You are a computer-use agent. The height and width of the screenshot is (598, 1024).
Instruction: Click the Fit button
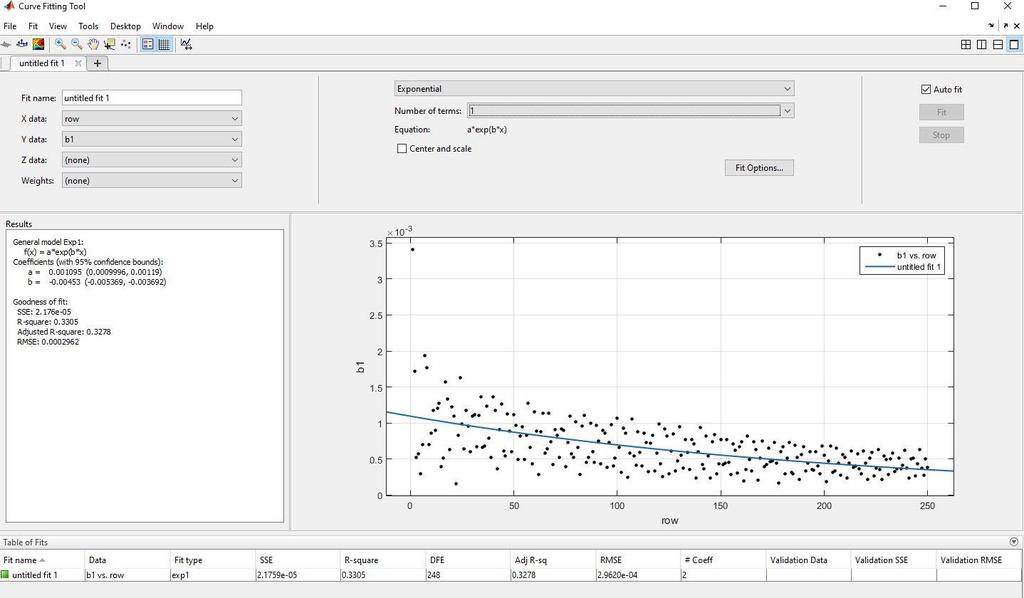click(941, 112)
